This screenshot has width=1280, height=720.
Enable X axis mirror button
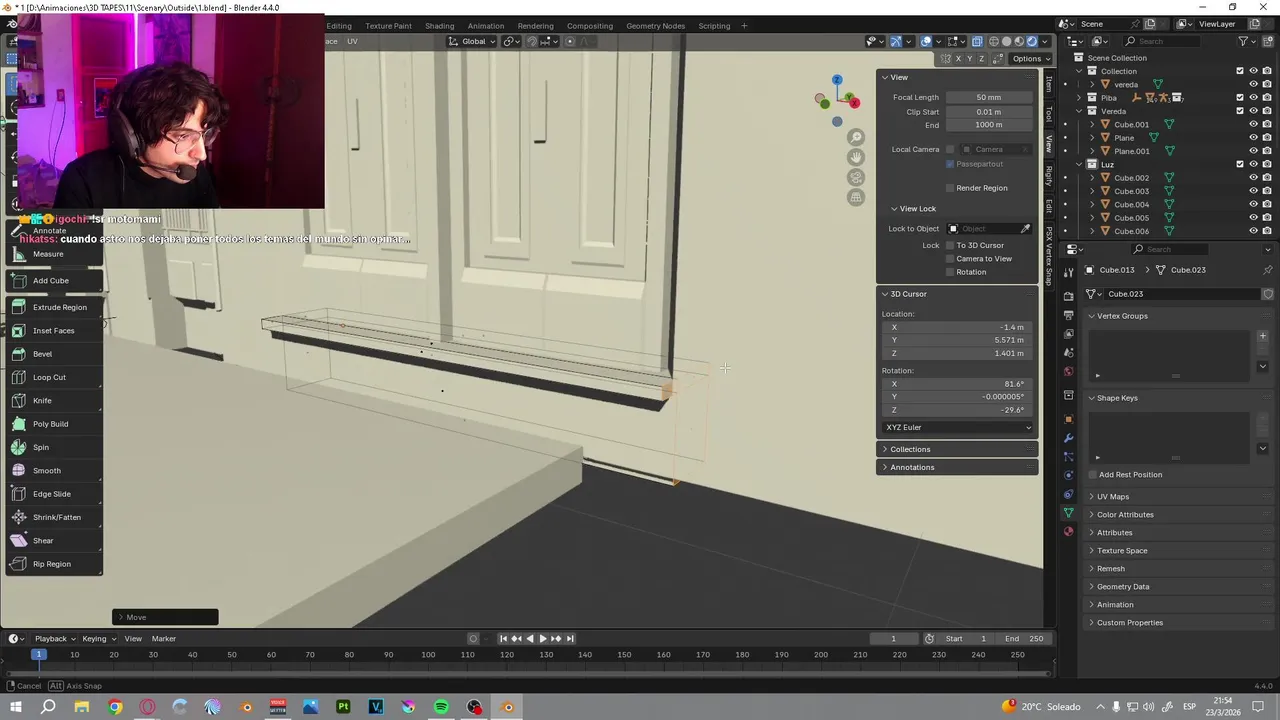(958, 59)
